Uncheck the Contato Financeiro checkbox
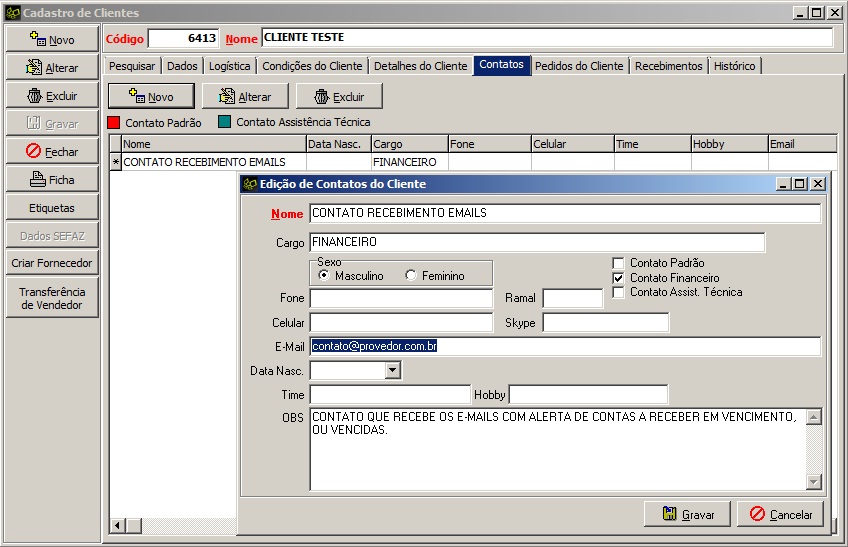 [x=619, y=278]
